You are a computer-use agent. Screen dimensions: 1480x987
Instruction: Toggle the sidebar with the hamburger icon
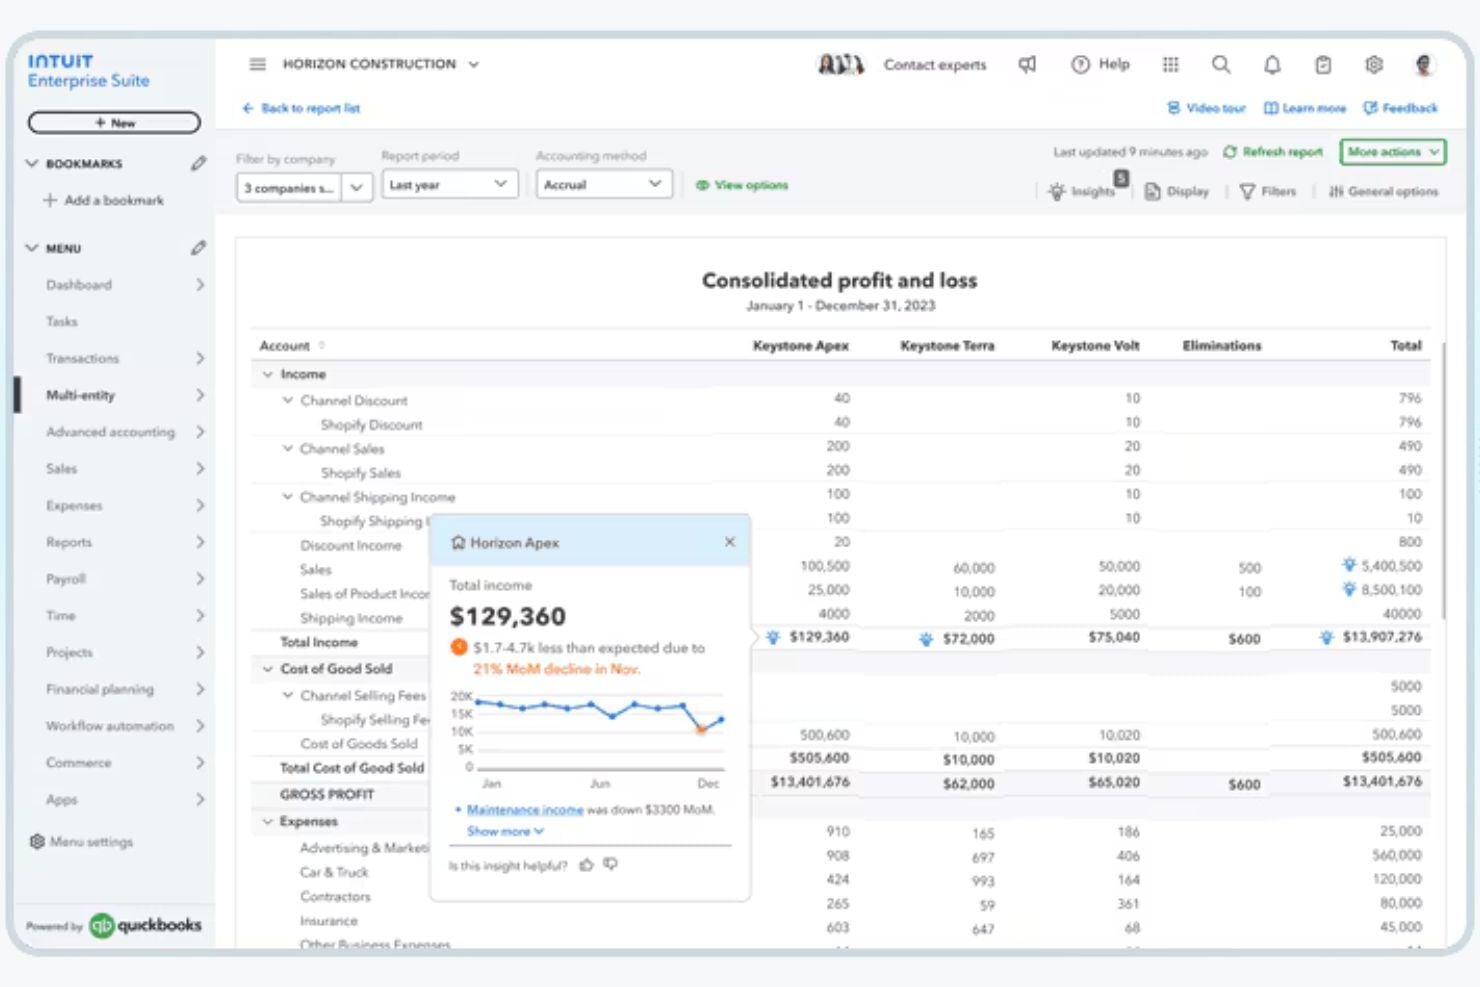point(257,64)
